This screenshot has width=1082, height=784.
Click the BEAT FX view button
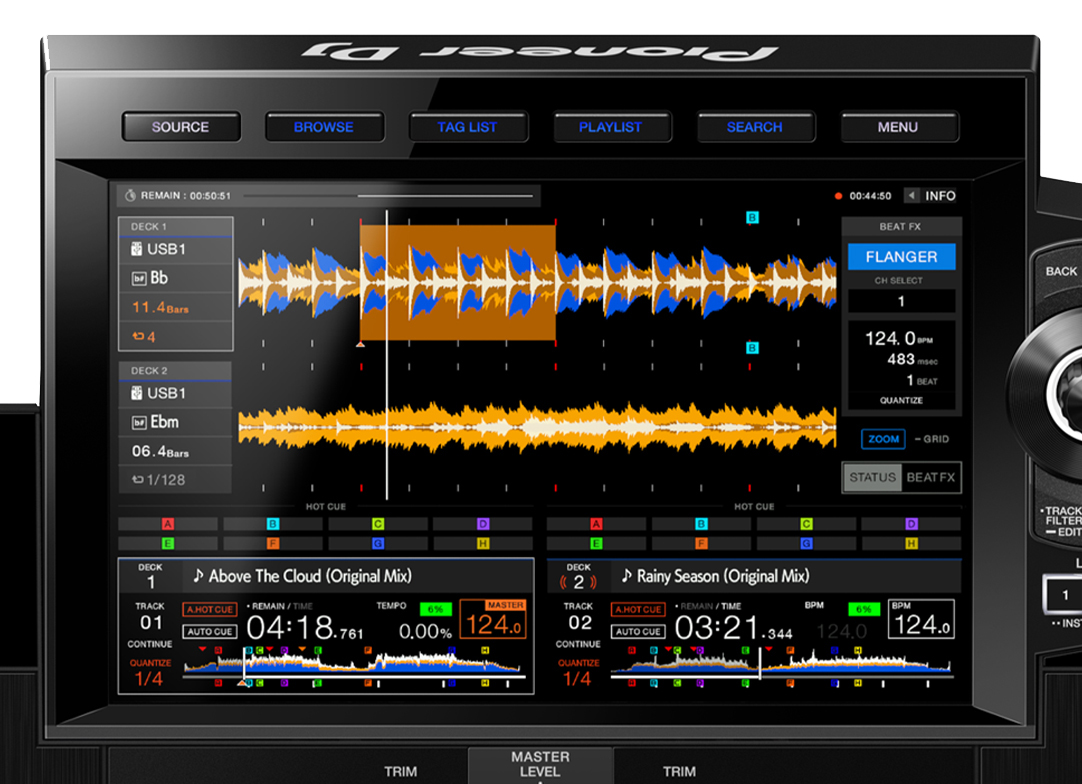click(931, 478)
